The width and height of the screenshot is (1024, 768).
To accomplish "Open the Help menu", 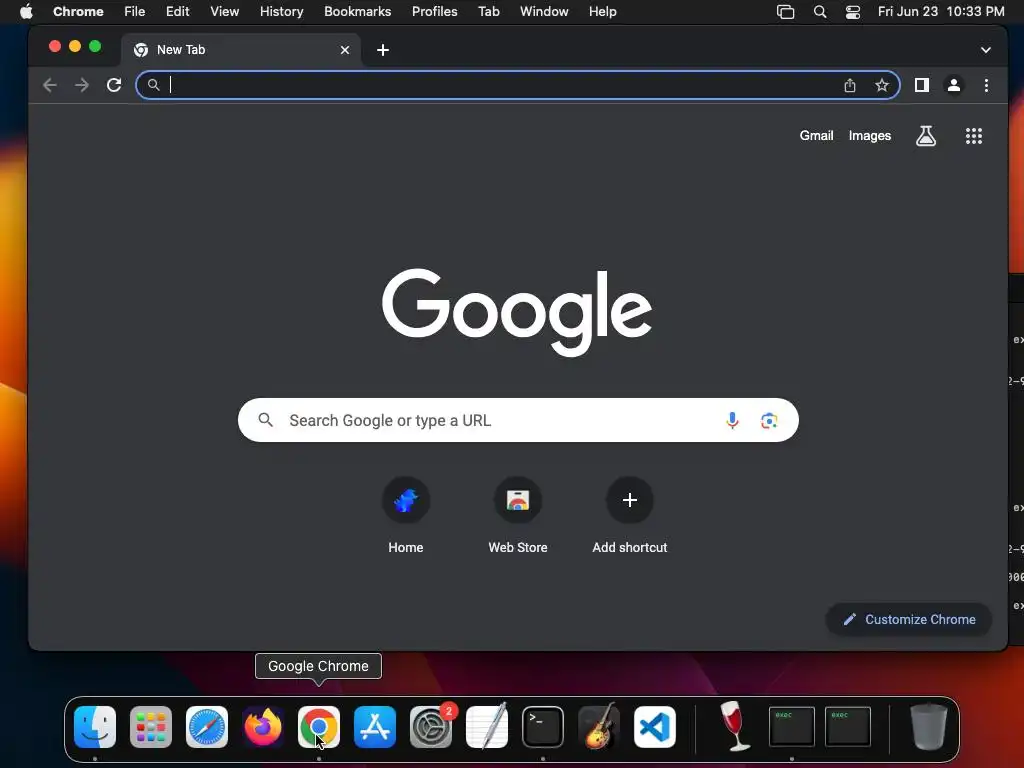I will pos(602,12).
